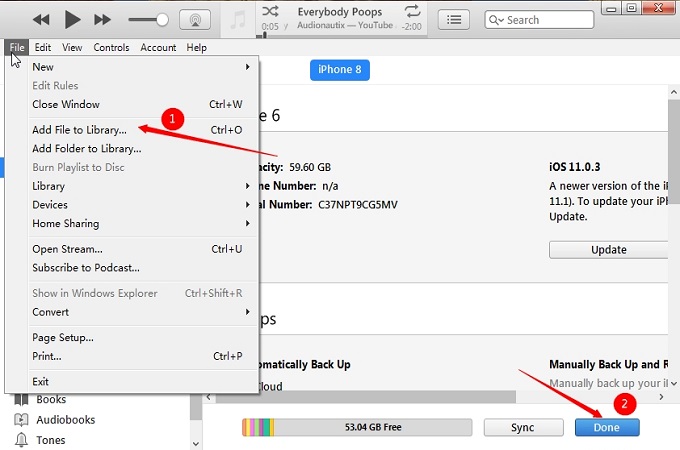Choose Subscribe to Podcast entry
Image resolution: width=680 pixels, height=450 pixels.
(x=141, y=268)
